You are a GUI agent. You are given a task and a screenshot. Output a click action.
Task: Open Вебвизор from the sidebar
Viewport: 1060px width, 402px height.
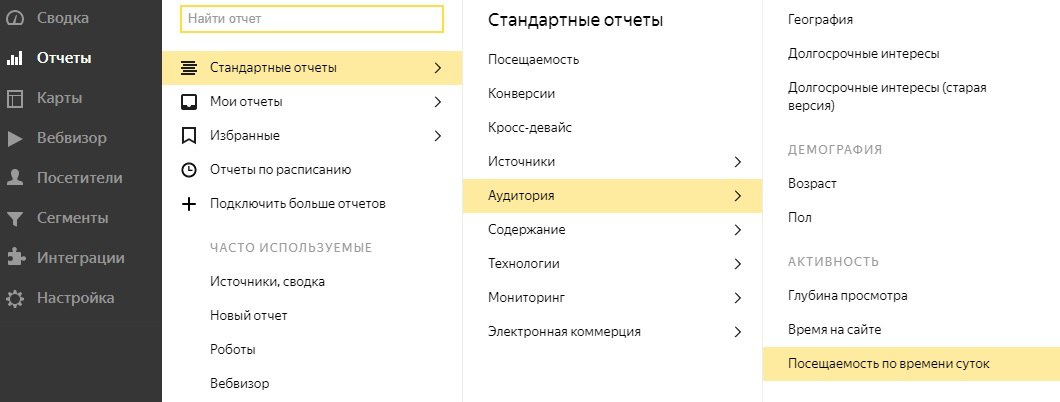tap(72, 139)
